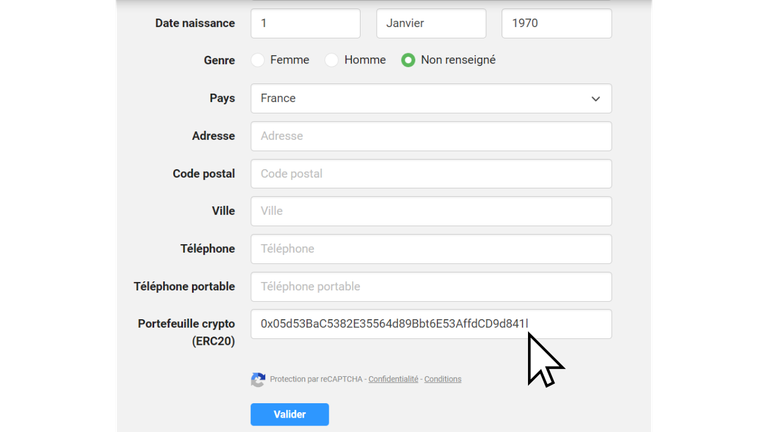This screenshot has width=768, height=432.
Task: Click the Protection par reCAPTCHA text
Action: 316,379
